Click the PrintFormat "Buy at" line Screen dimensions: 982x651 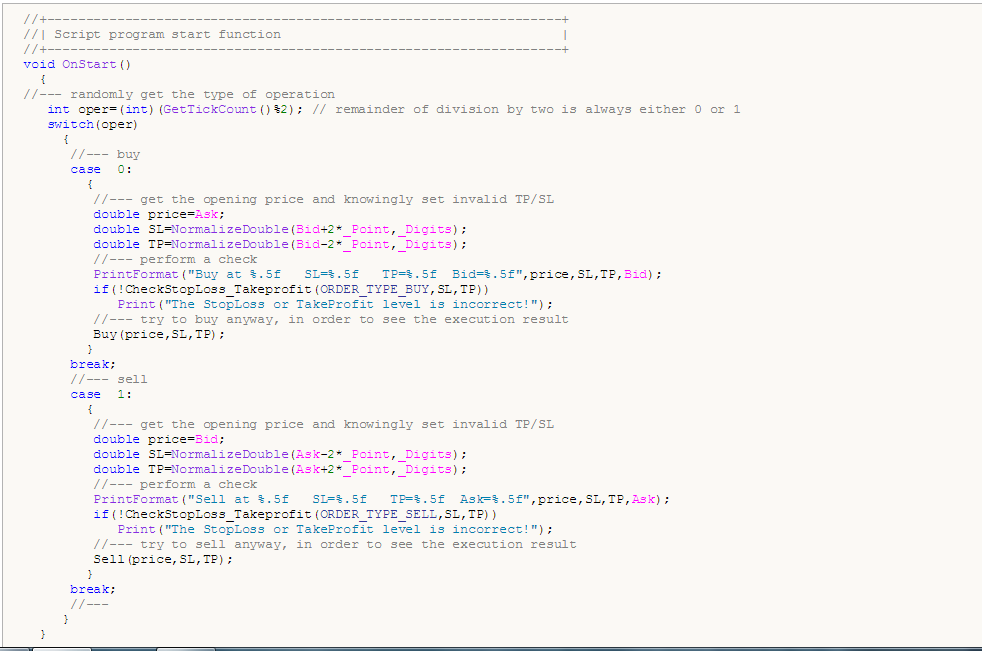378,274
